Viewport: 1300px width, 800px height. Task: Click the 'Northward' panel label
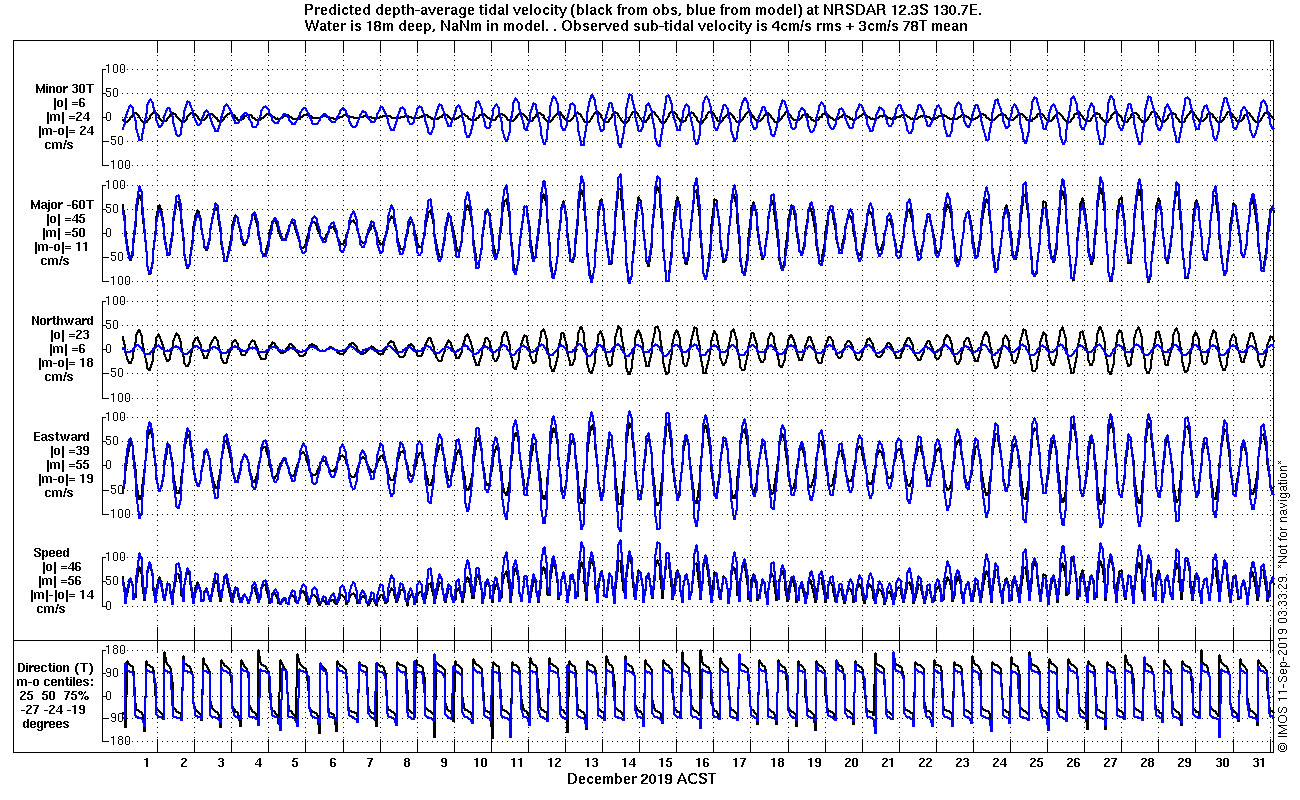[x=62, y=321]
